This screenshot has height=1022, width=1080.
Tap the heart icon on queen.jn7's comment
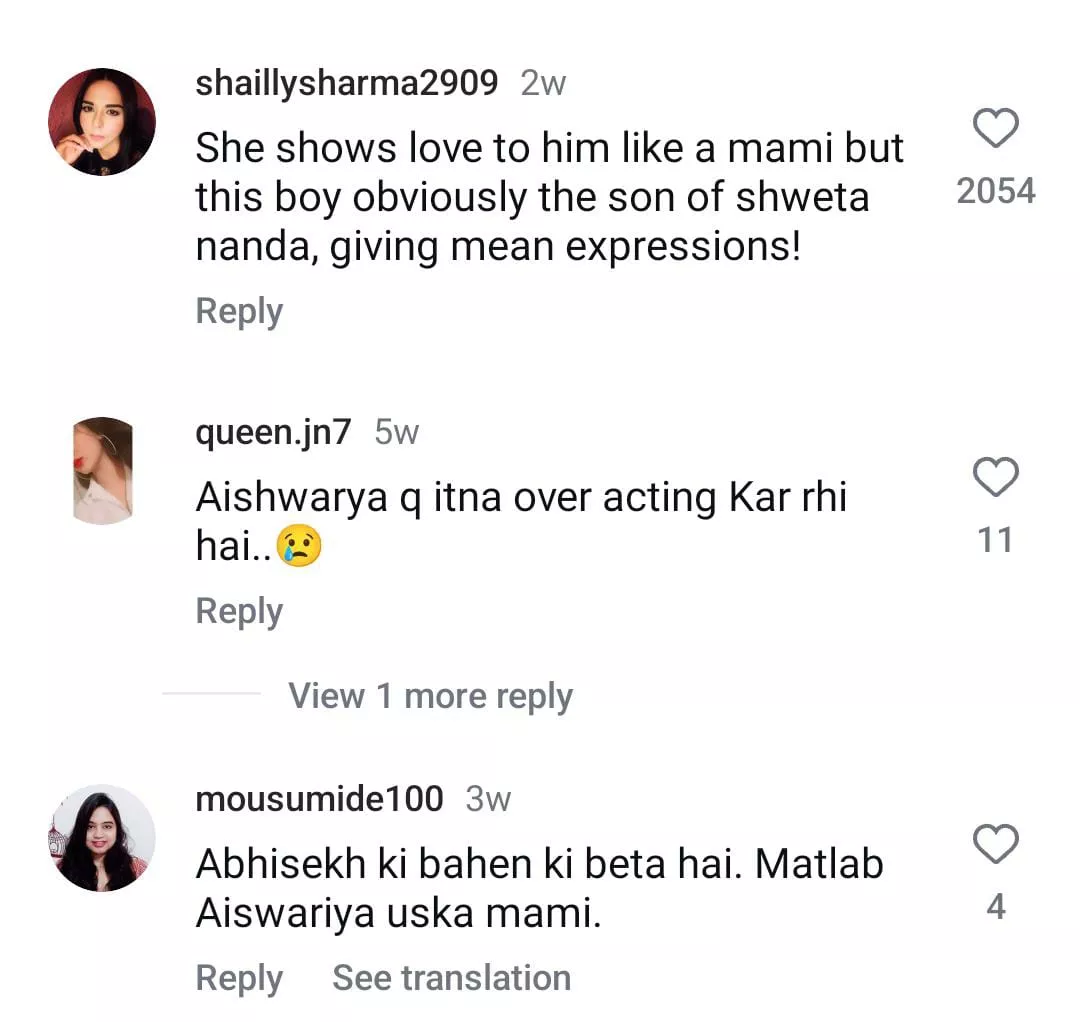click(995, 478)
